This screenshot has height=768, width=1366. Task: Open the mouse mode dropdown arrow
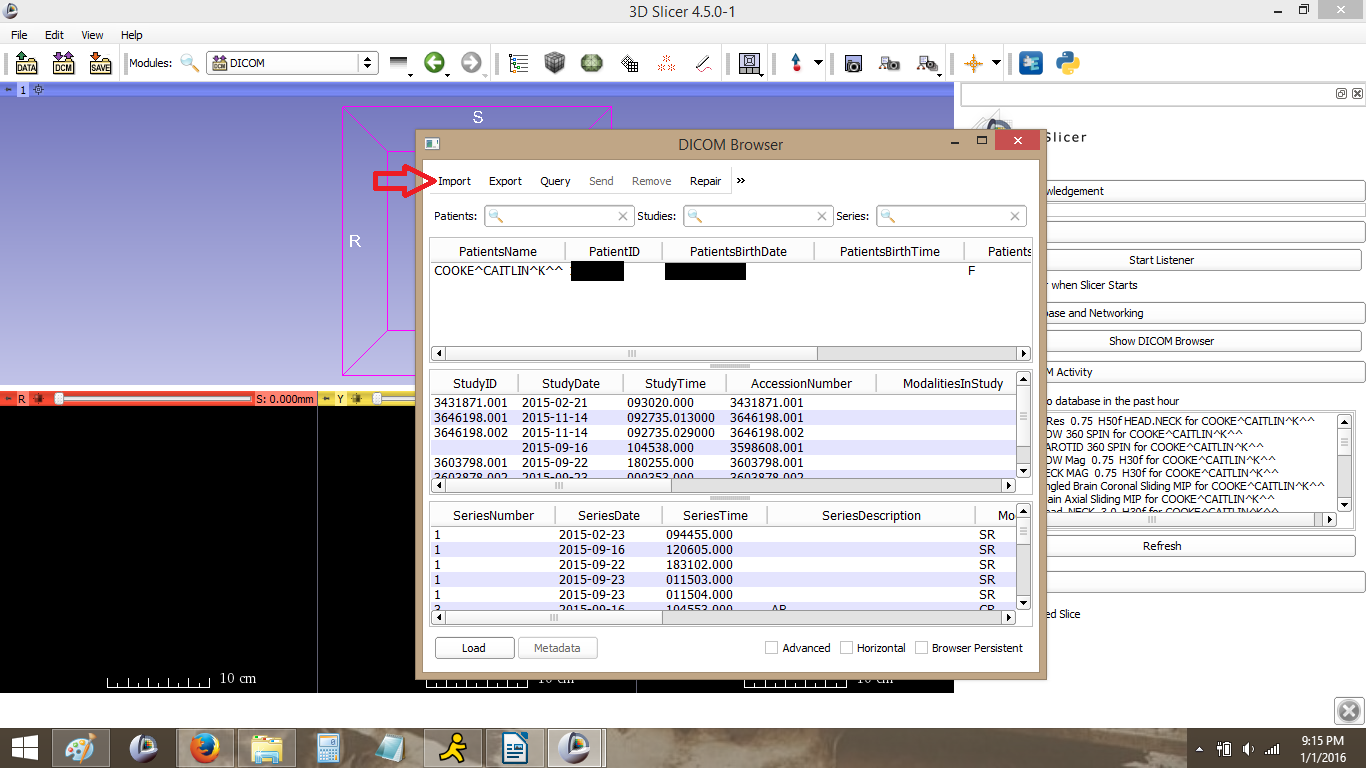(818, 63)
